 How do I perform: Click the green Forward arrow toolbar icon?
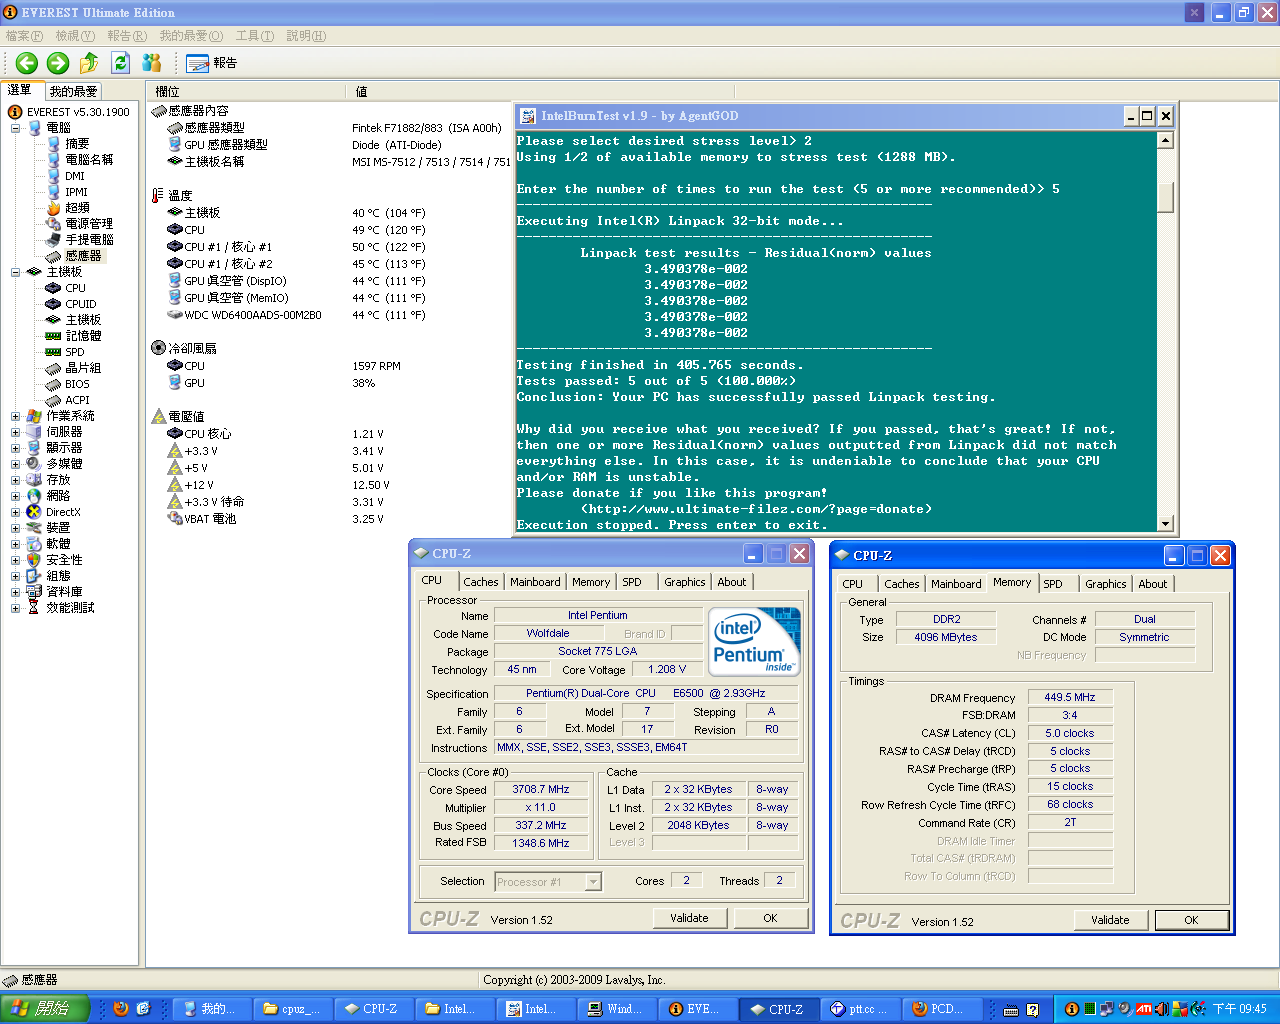click(58, 63)
